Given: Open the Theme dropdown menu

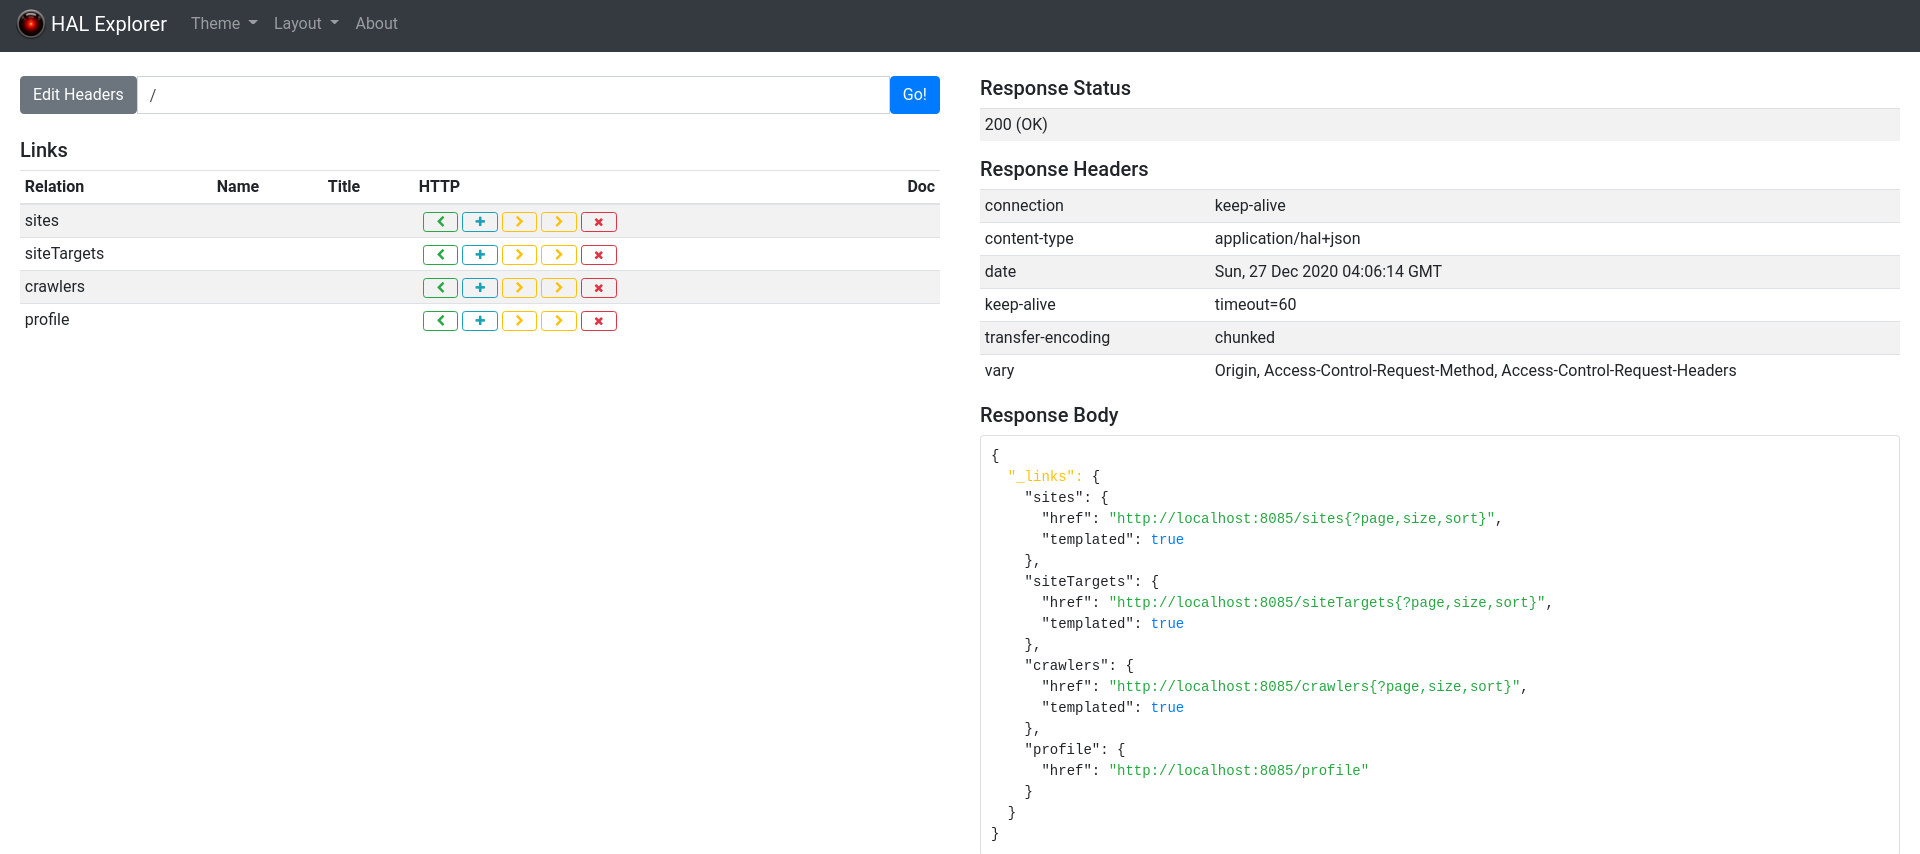Looking at the screenshot, I should [x=224, y=23].
